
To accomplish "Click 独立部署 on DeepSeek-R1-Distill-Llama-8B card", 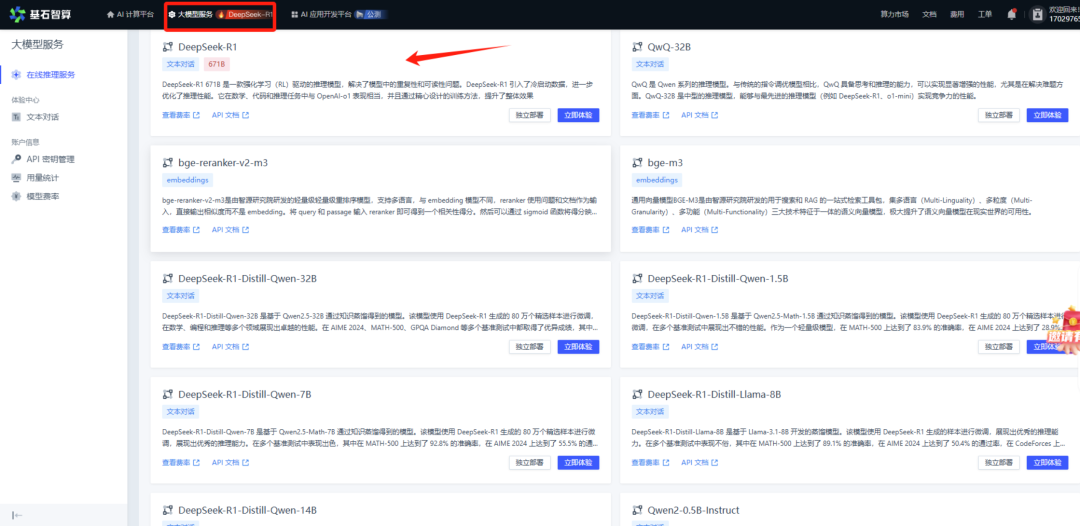I will pos(999,462).
